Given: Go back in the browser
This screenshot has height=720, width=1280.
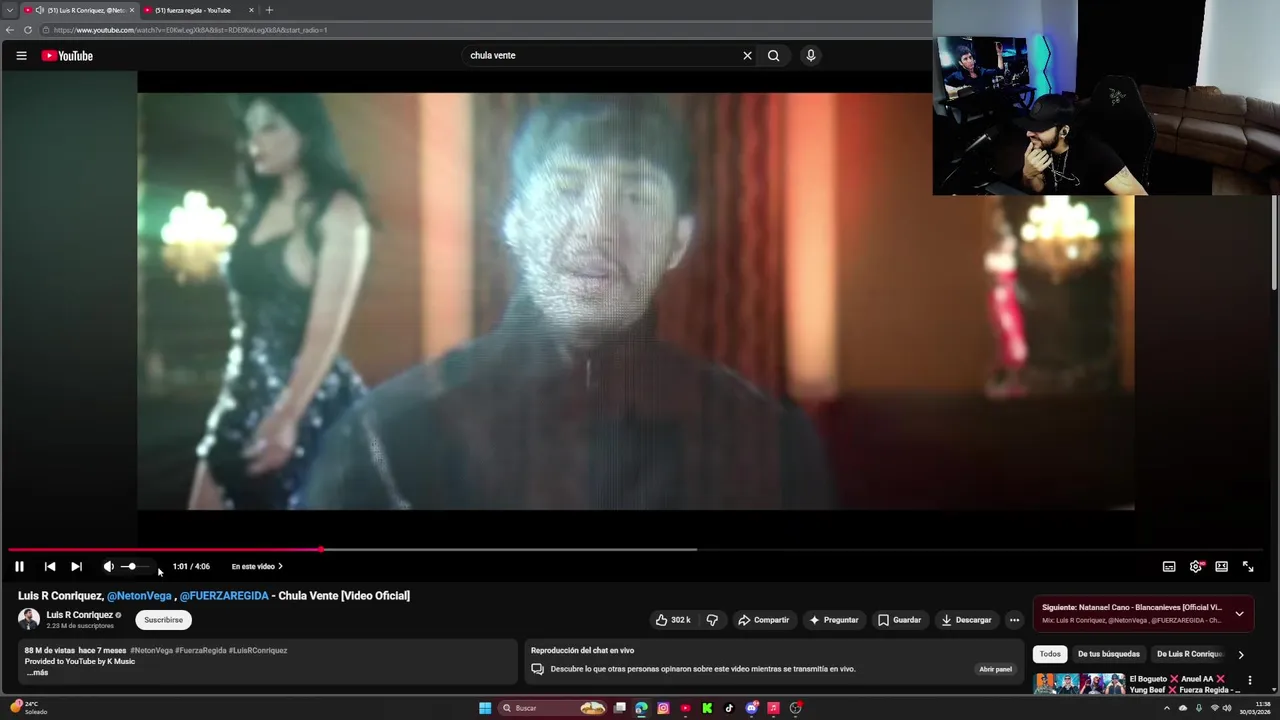Looking at the screenshot, I should 10,30.
